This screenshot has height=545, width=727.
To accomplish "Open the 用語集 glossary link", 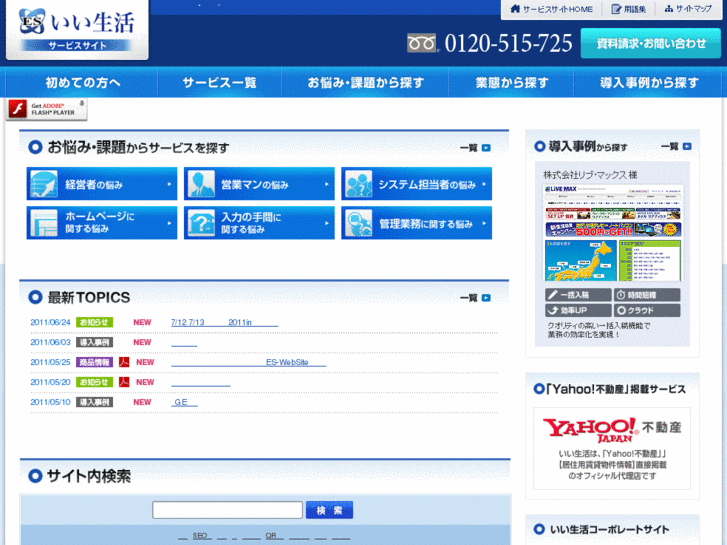I will (x=628, y=9).
